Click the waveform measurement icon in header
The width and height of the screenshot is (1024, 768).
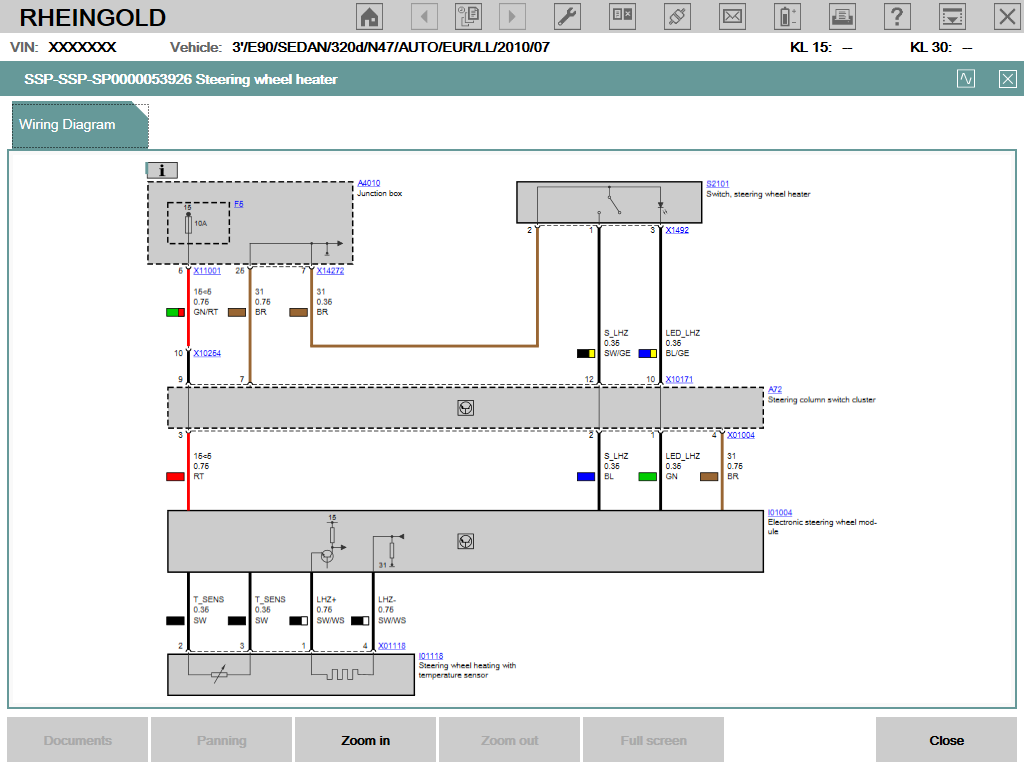pos(966,79)
